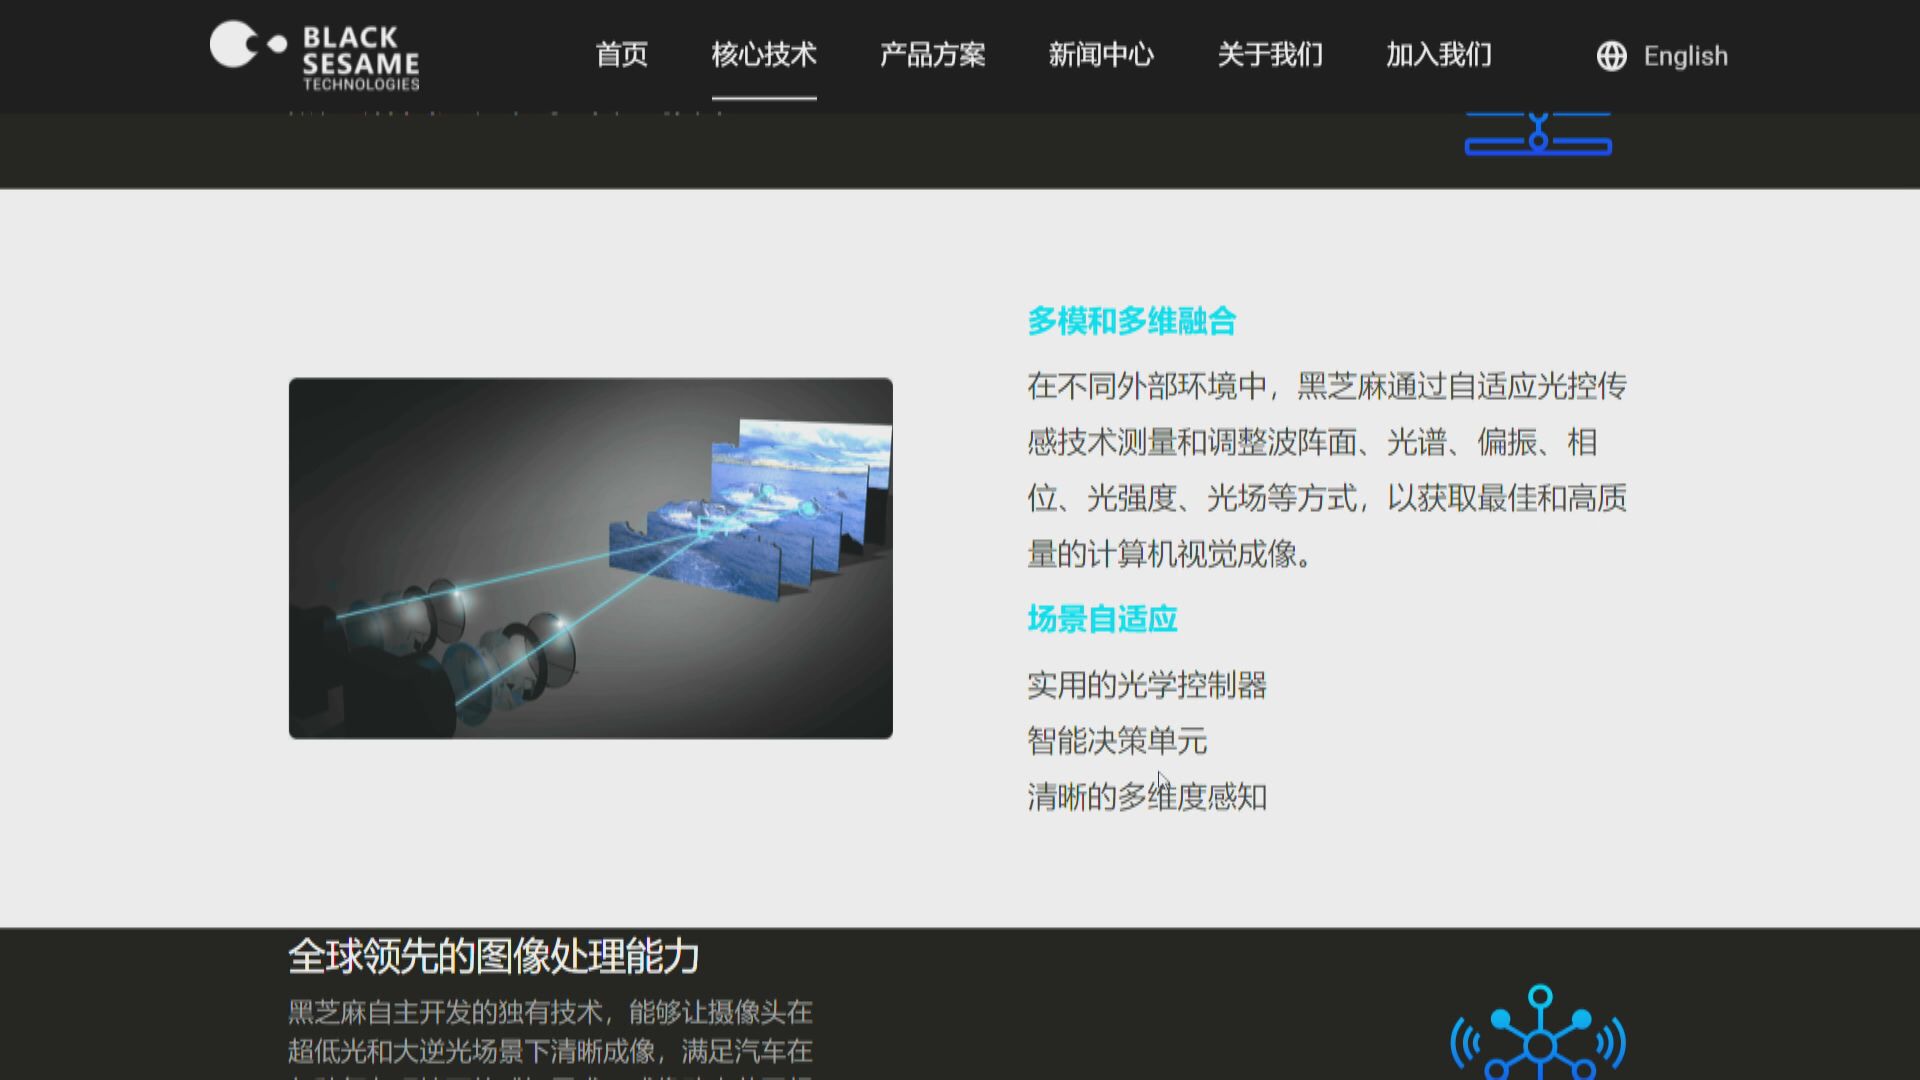Click the 智能决策单元 list item
This screenshot has height=1080, width=1920.
(x=1116, y=741)
